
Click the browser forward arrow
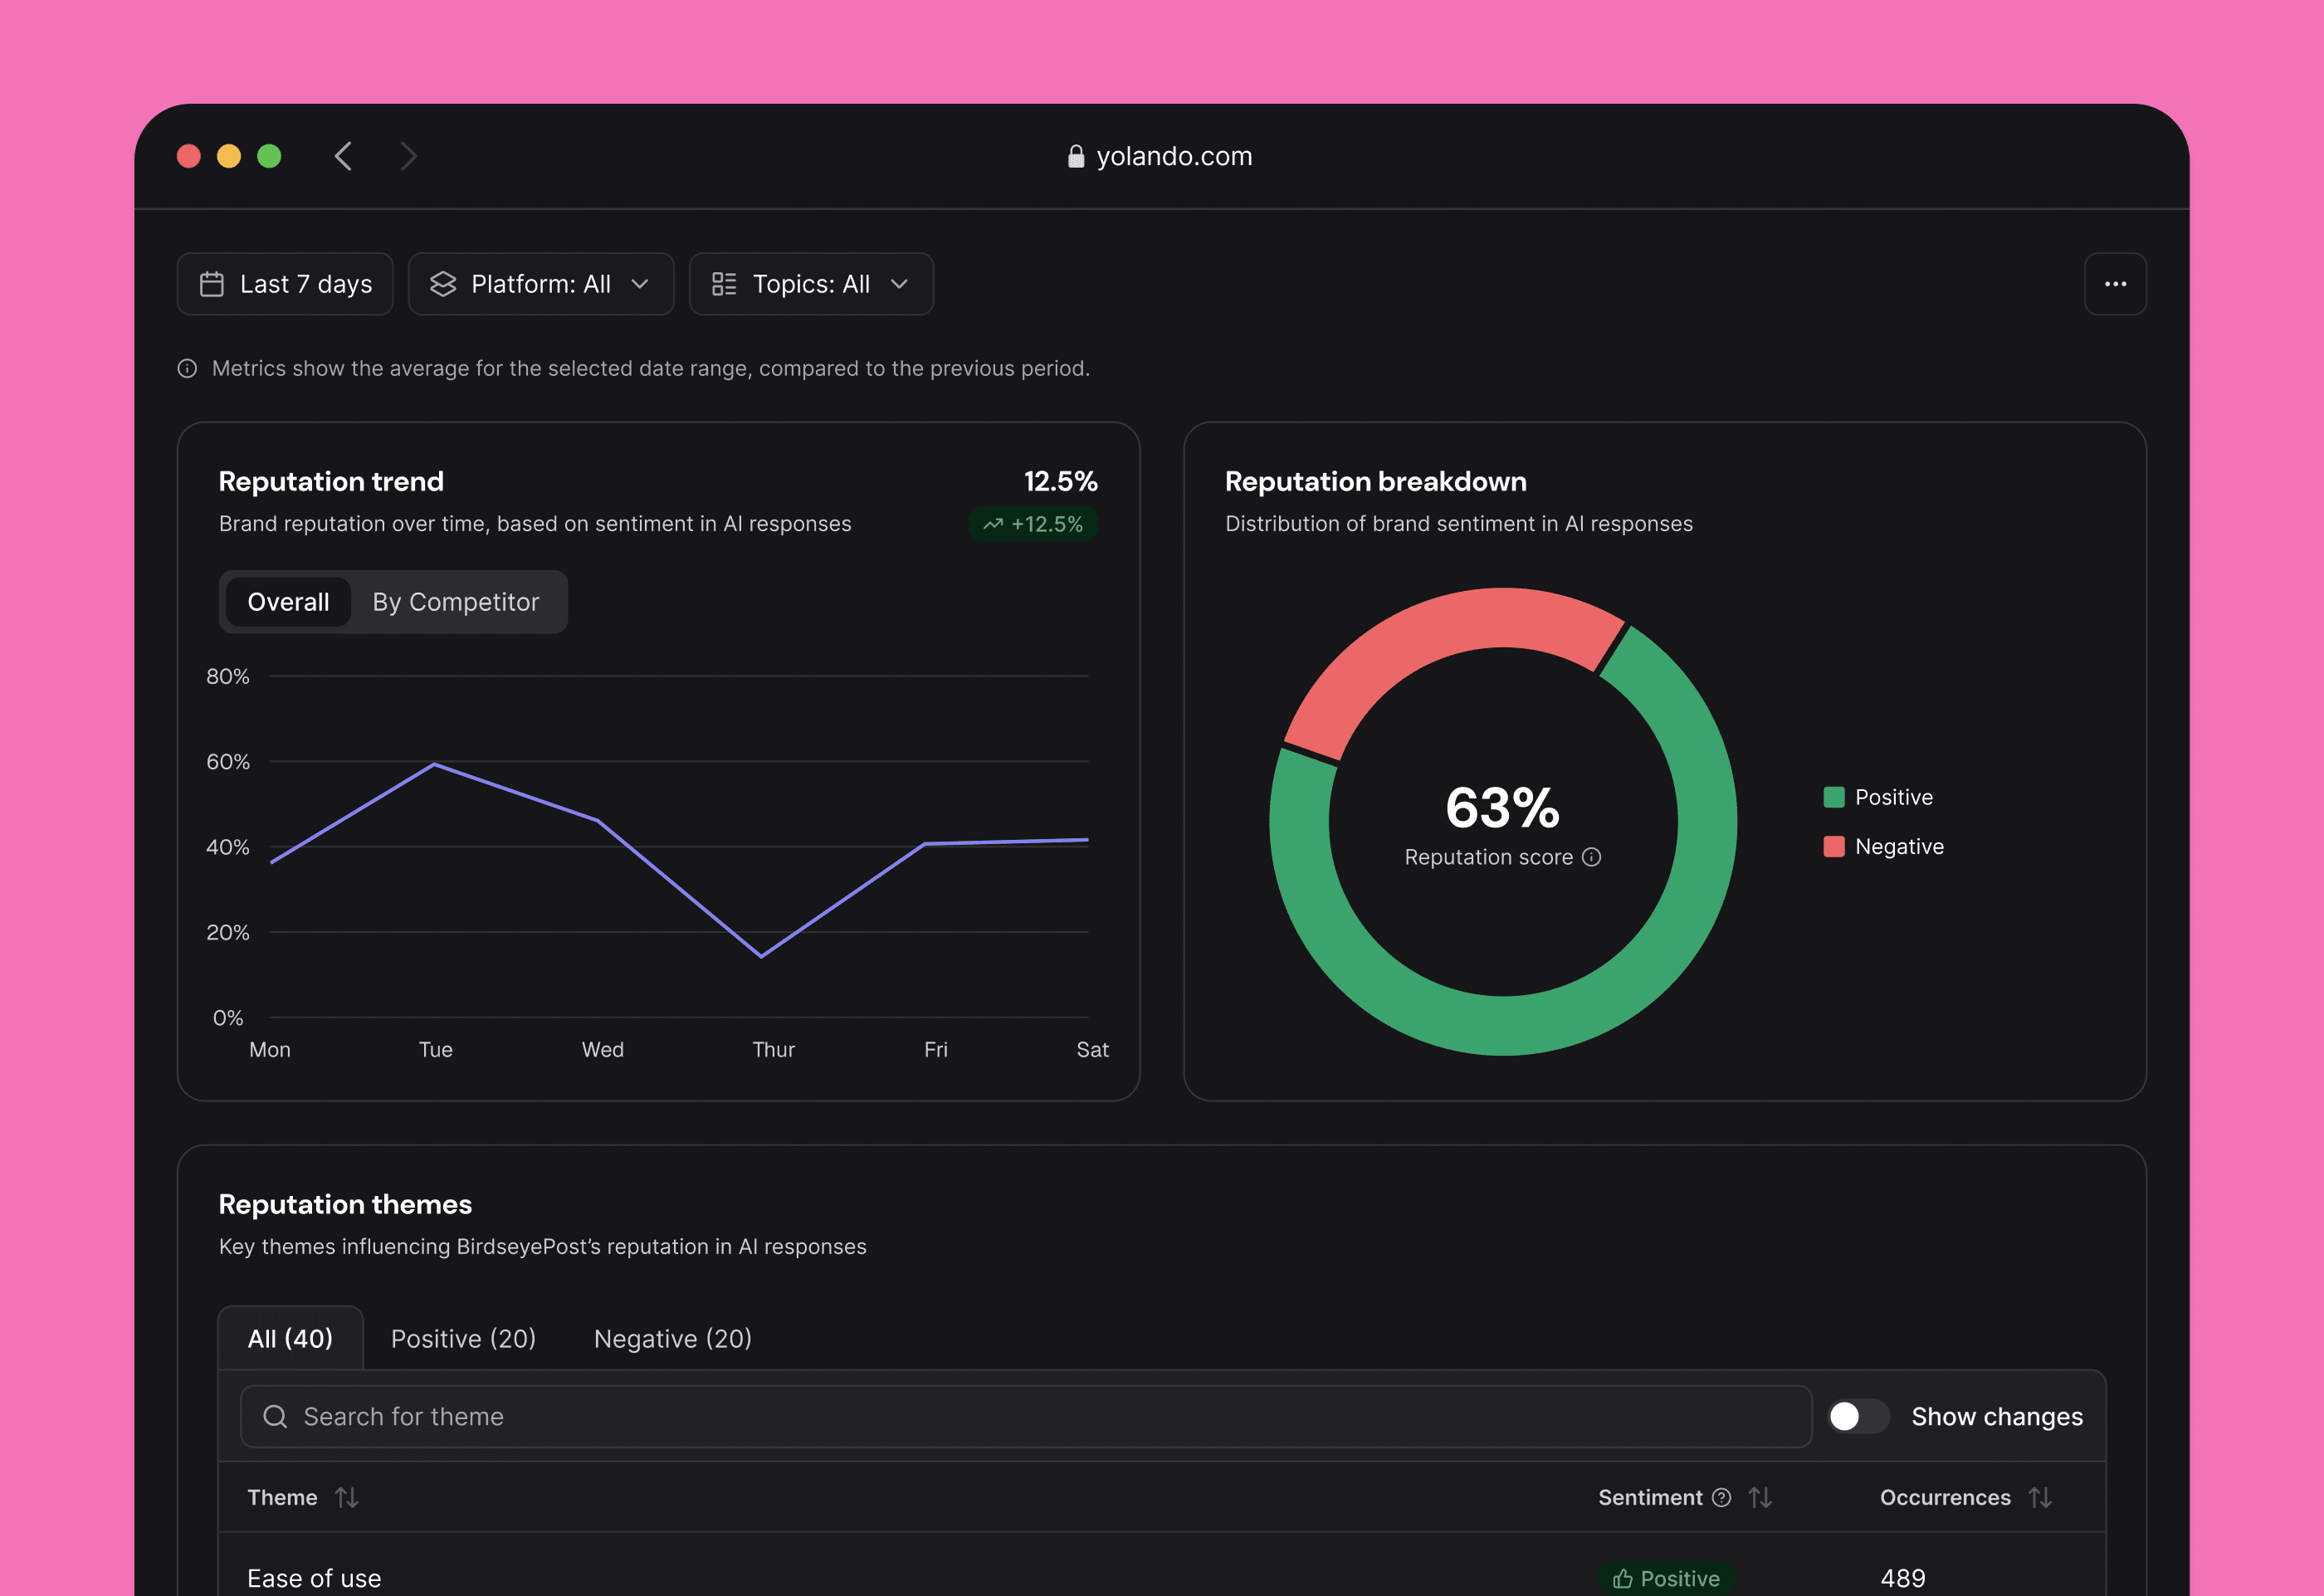tap(408, 156)
